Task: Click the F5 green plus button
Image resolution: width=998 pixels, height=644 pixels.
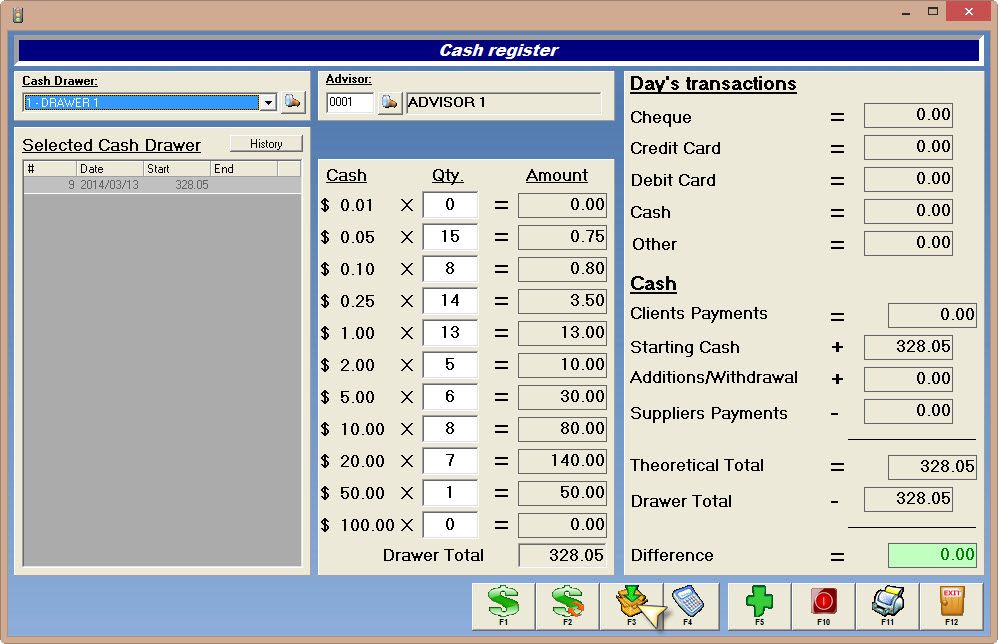Action: point(759,606)
